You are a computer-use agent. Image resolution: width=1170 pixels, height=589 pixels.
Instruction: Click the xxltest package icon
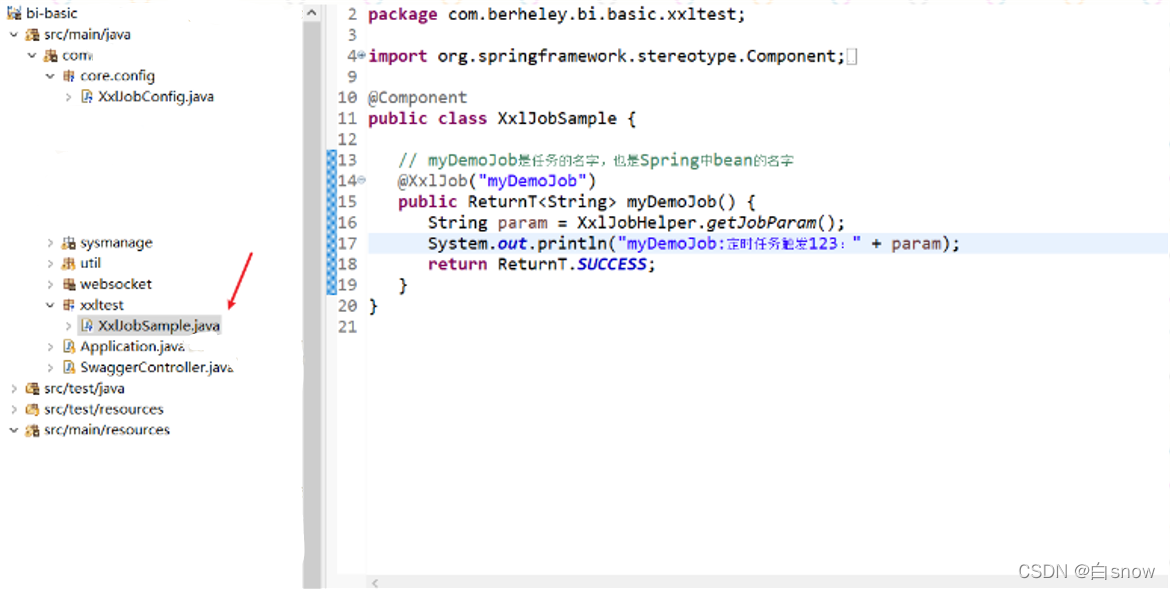[x=69, y=305]
